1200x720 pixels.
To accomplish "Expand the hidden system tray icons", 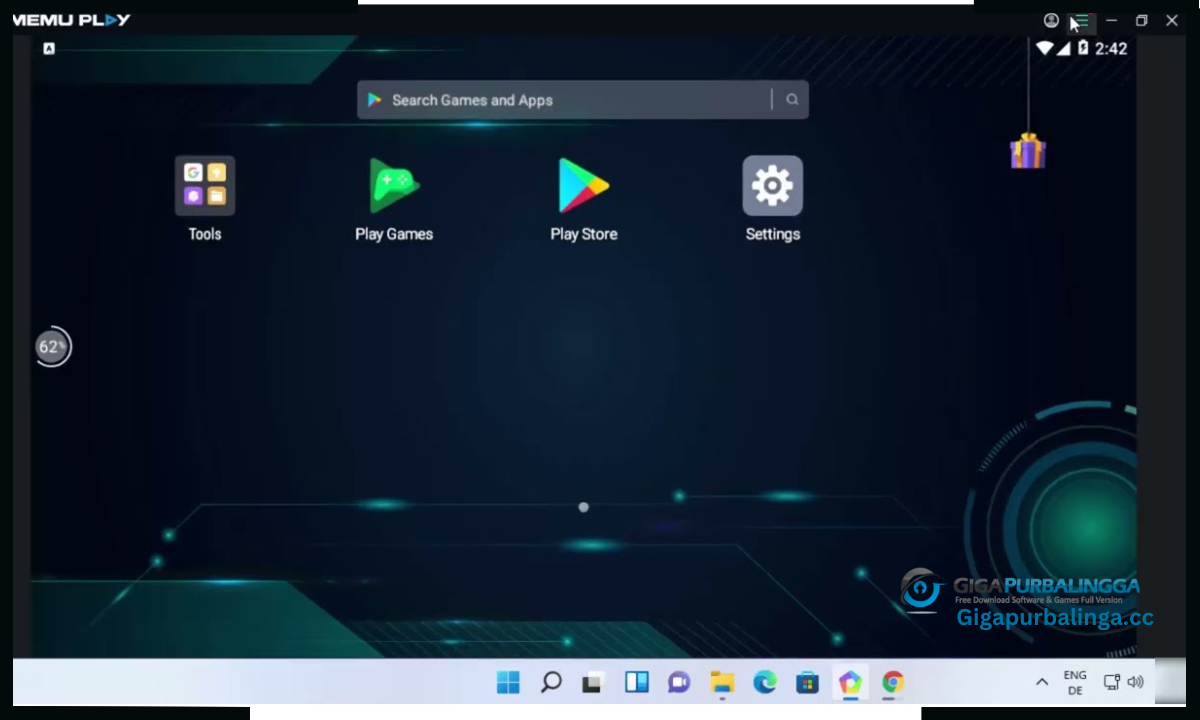I will pos(1042,682).
